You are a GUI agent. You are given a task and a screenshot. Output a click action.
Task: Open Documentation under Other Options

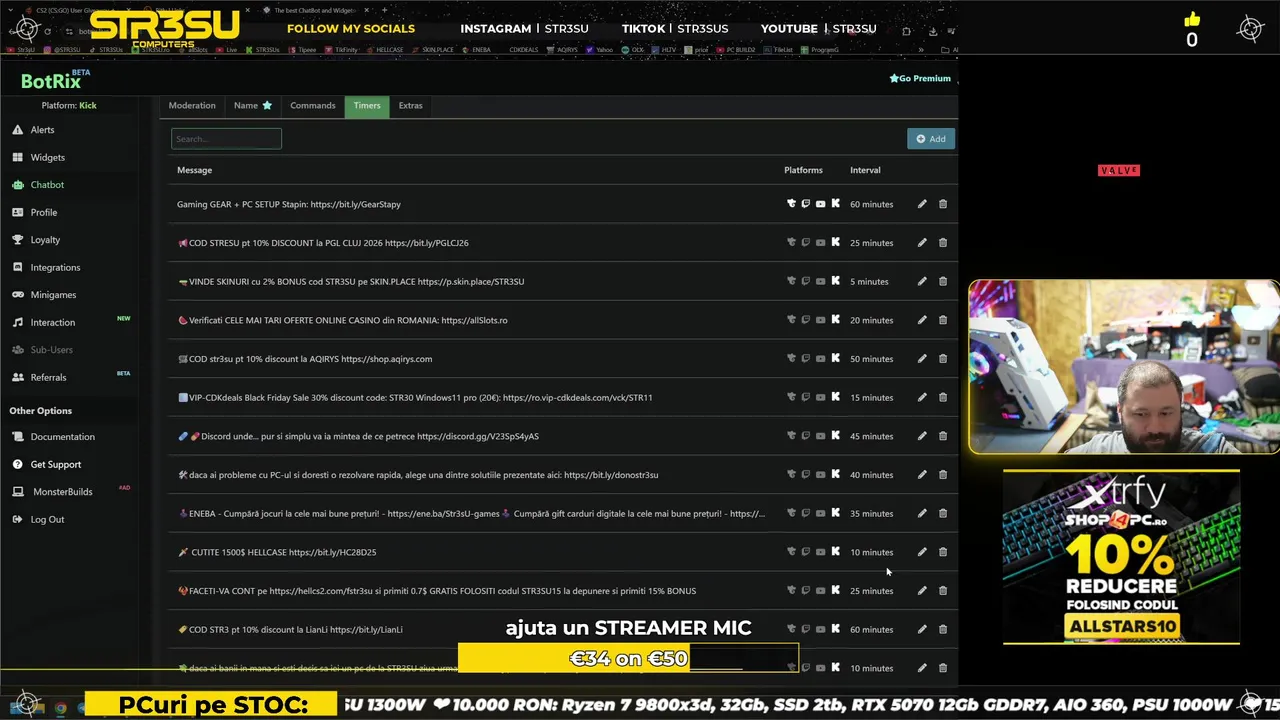[x=62, y=437]
